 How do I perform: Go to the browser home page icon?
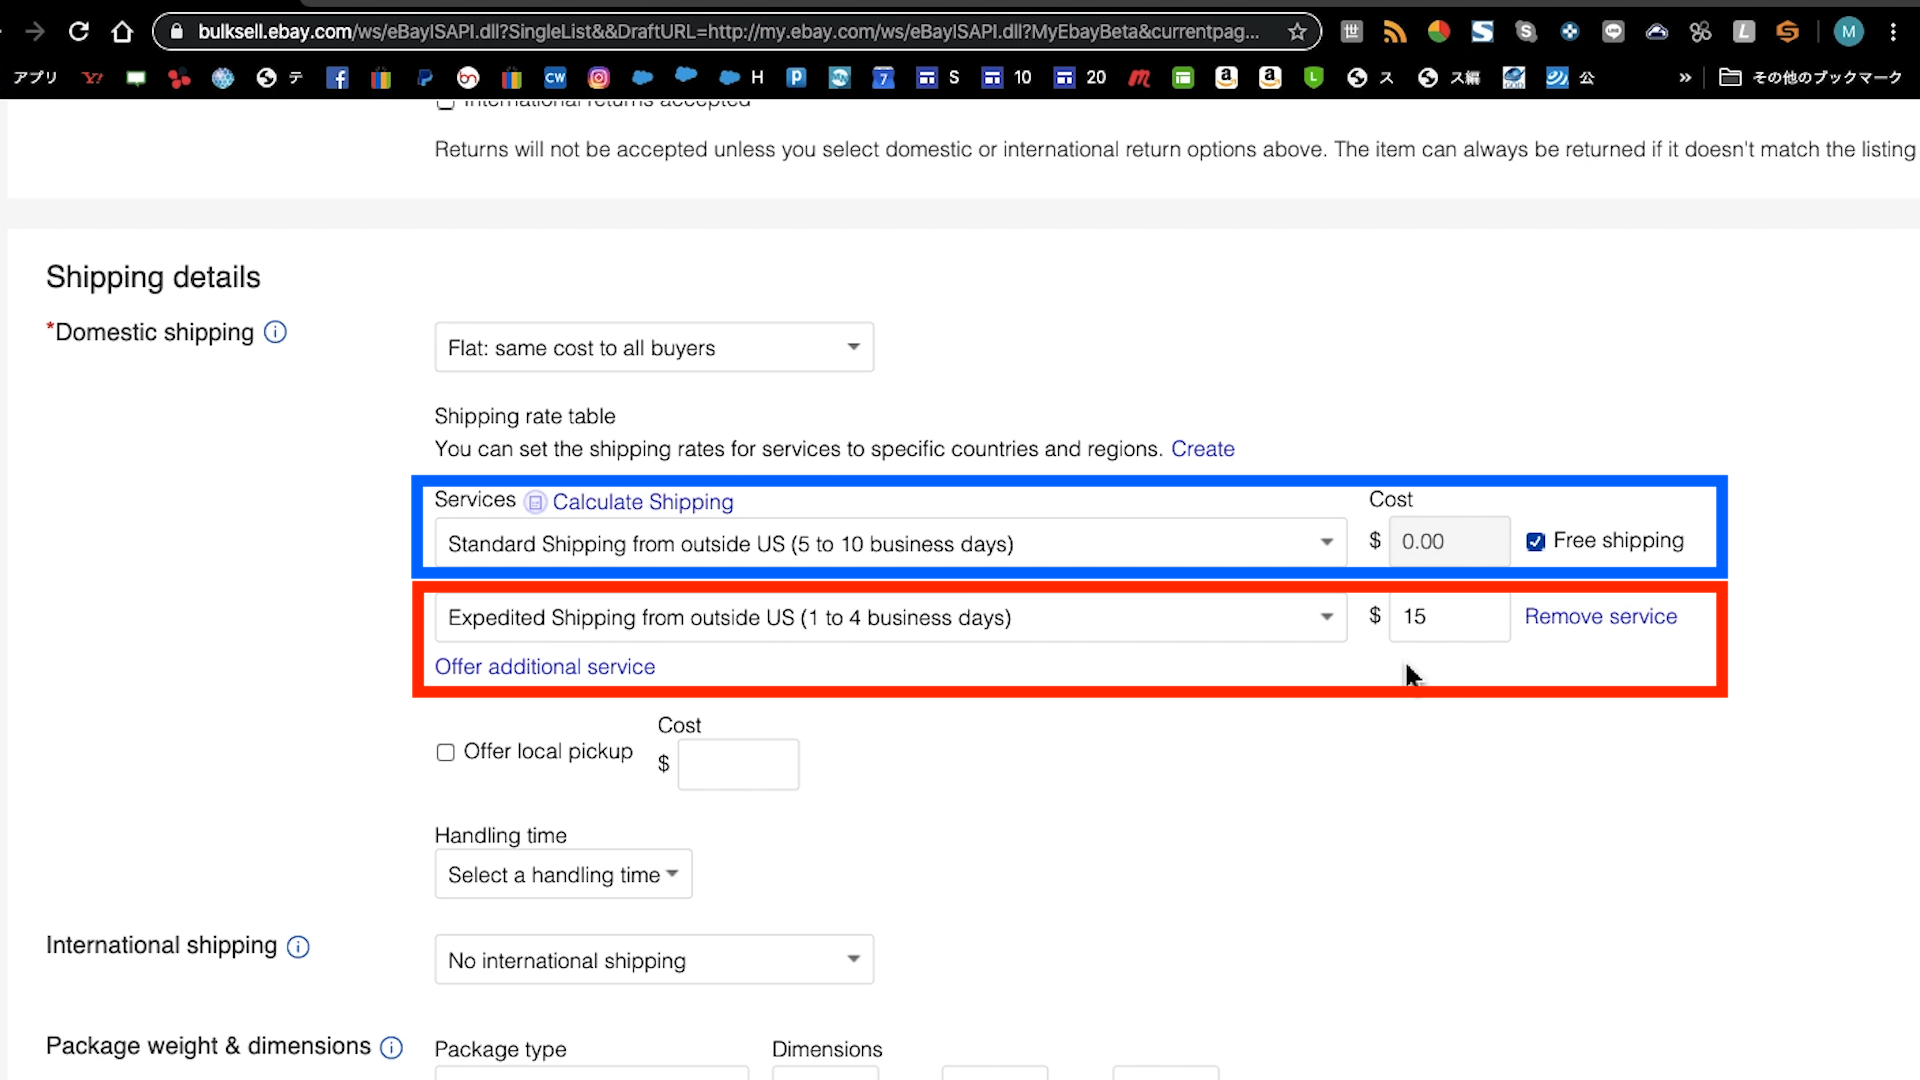(x=122, y=32)
